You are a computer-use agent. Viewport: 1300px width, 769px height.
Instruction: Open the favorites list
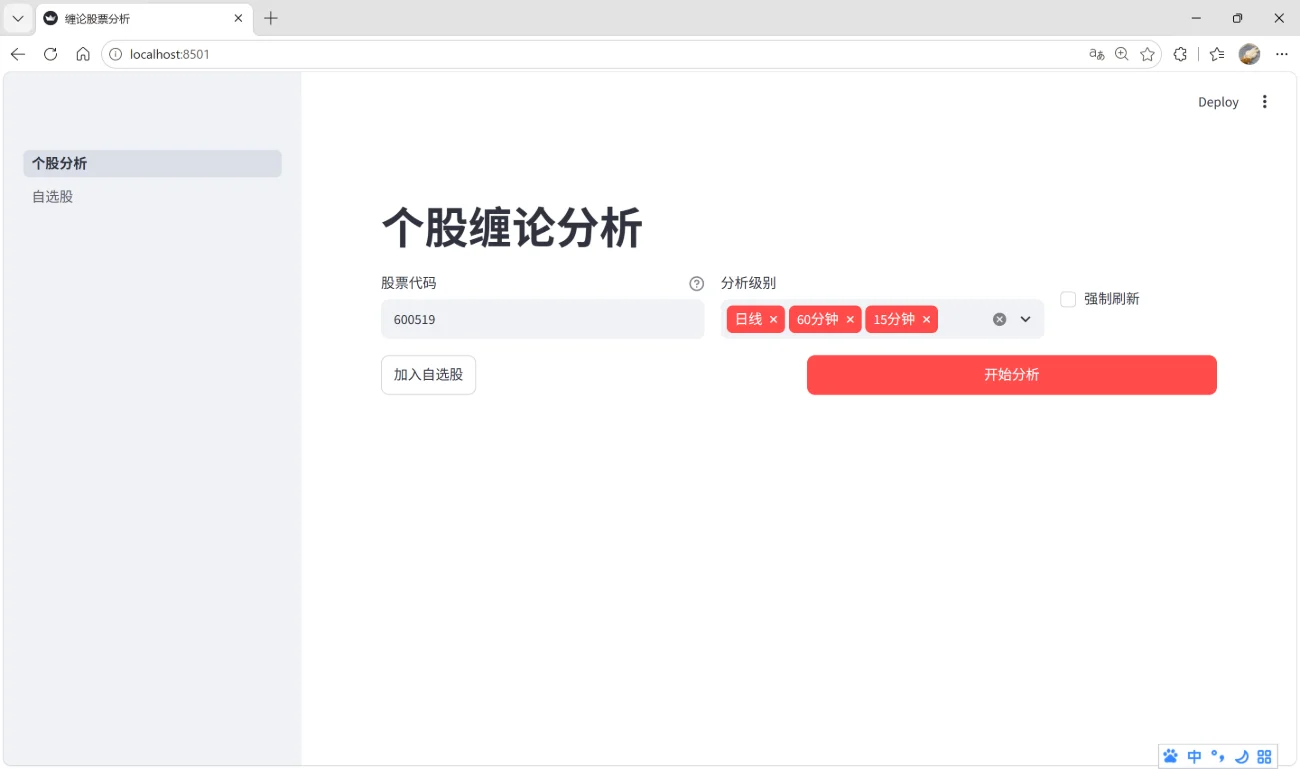1216,54
